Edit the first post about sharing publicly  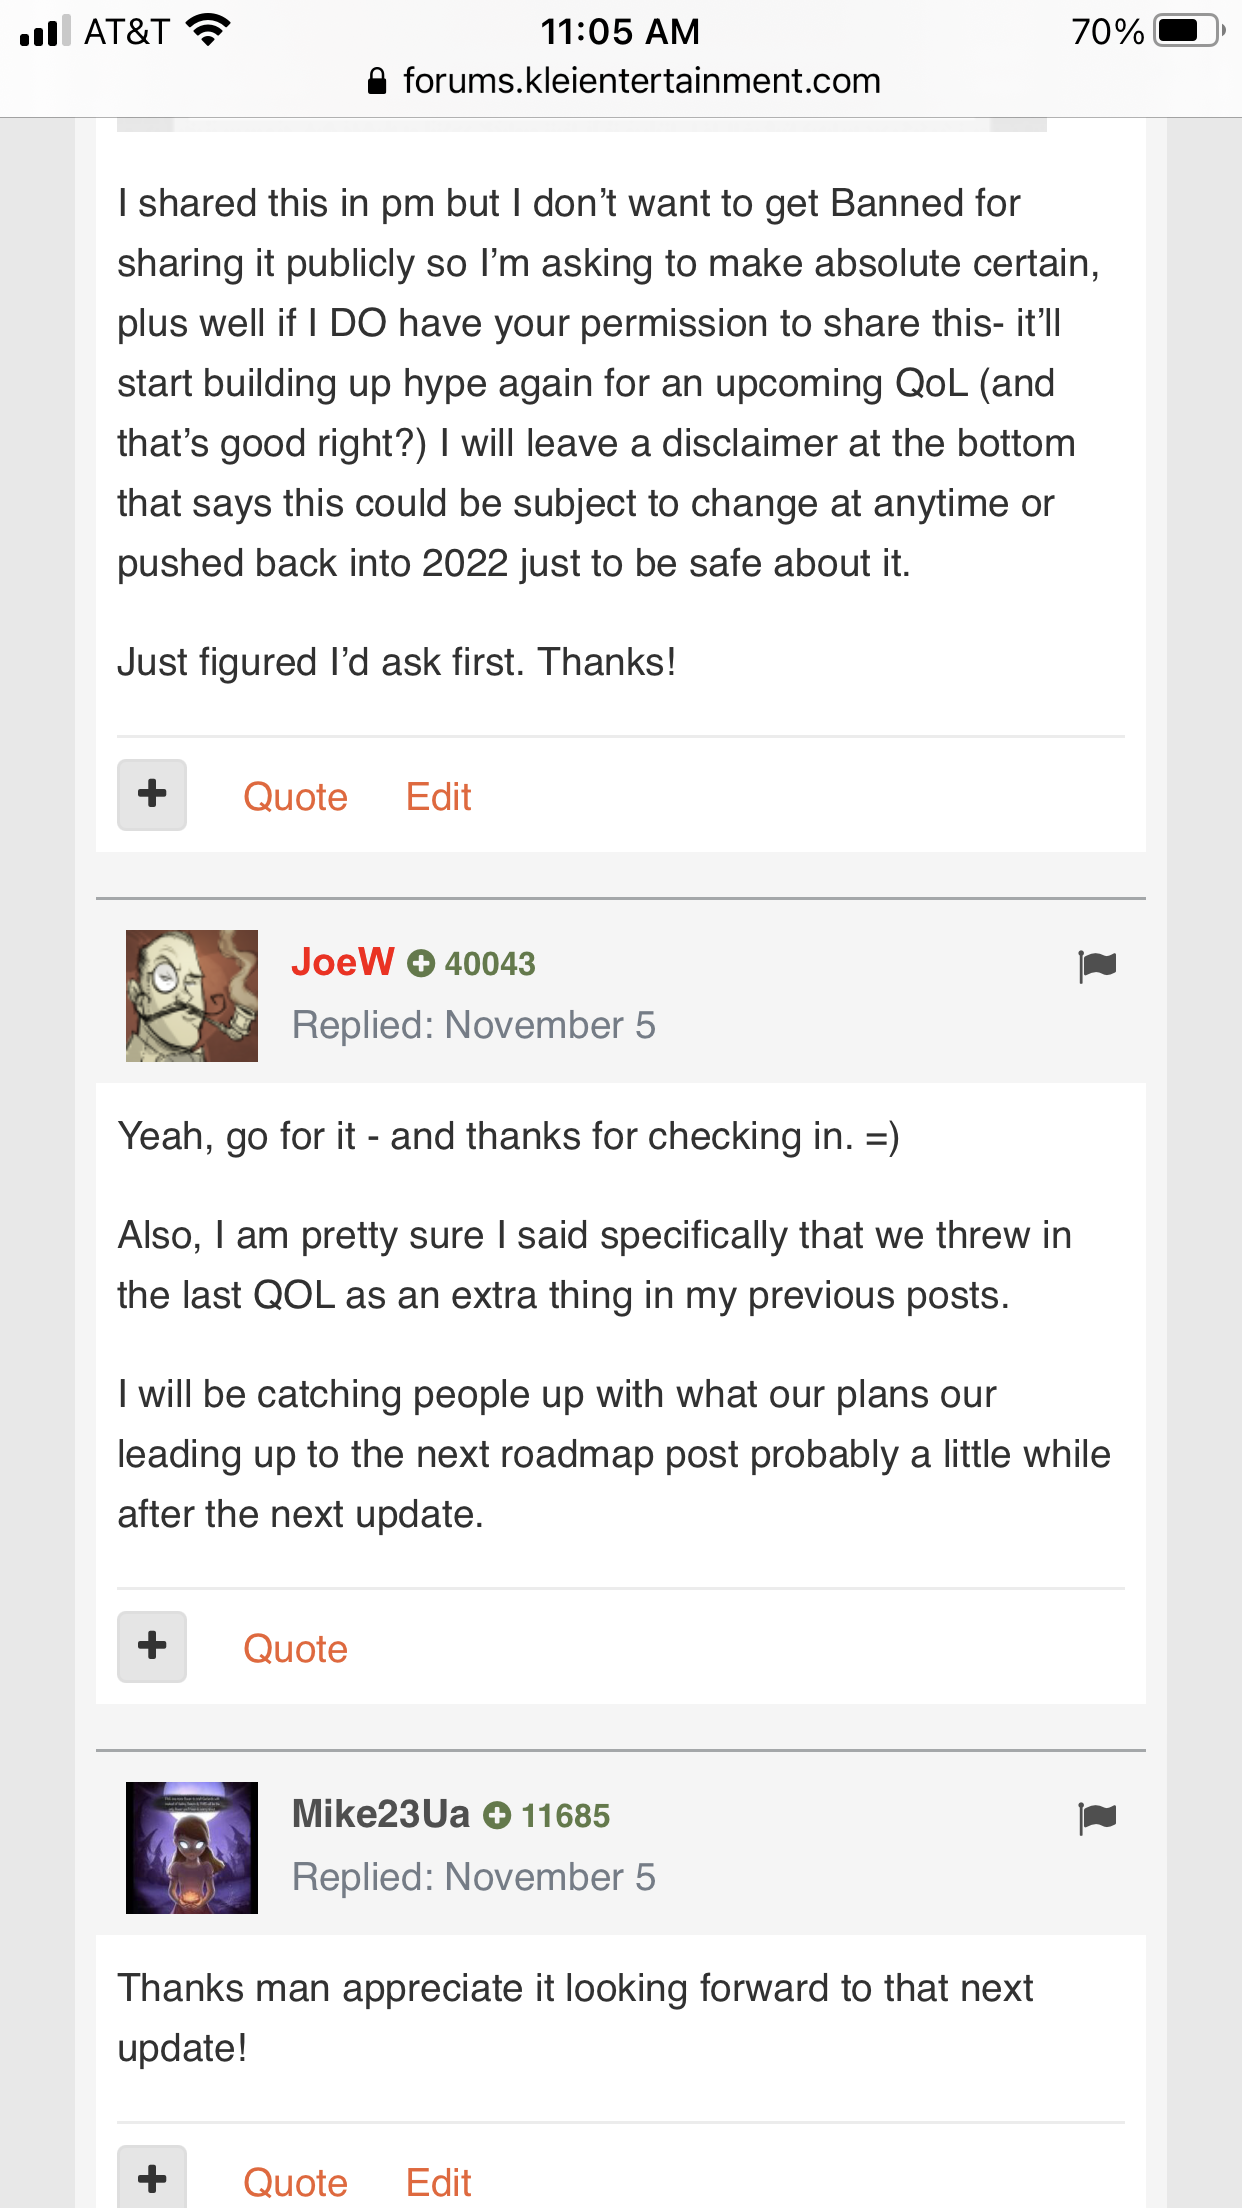pos(438,797)
